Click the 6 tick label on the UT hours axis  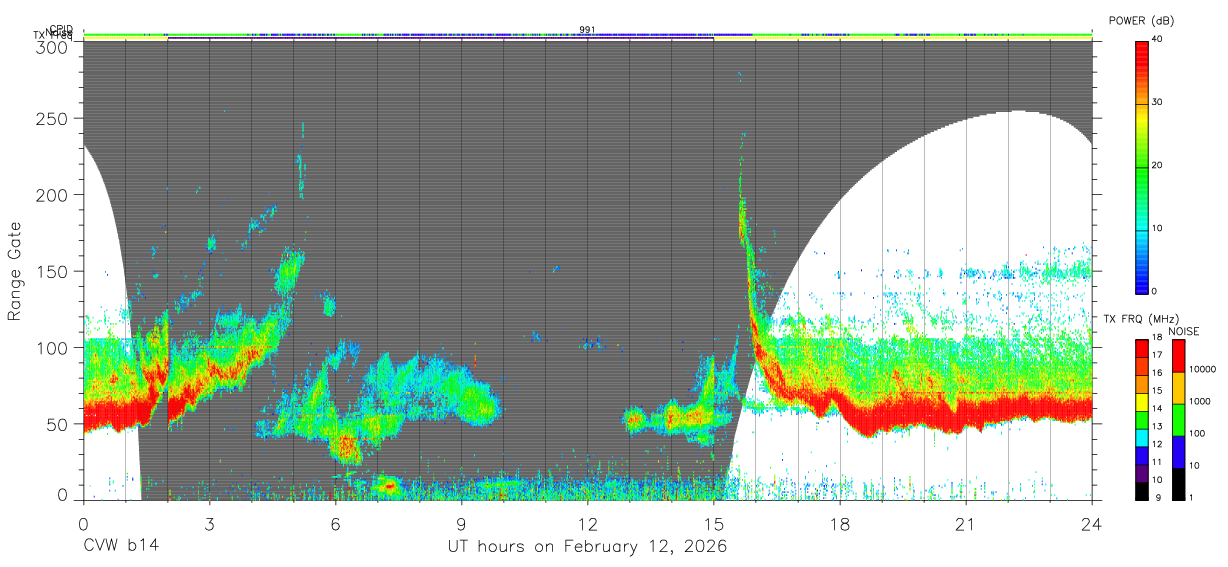coord(335,523)
